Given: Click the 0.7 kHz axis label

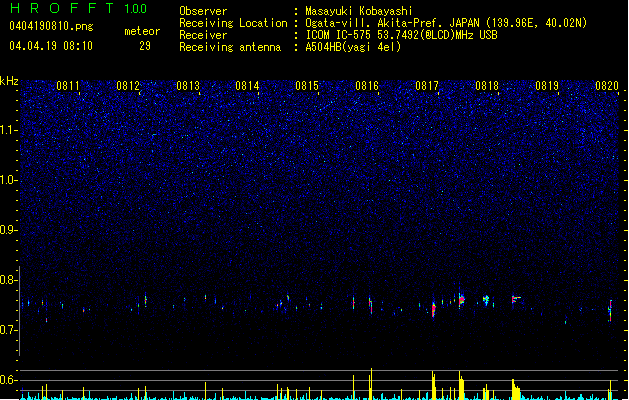Looking at the screenshot, I should [9, 330].
